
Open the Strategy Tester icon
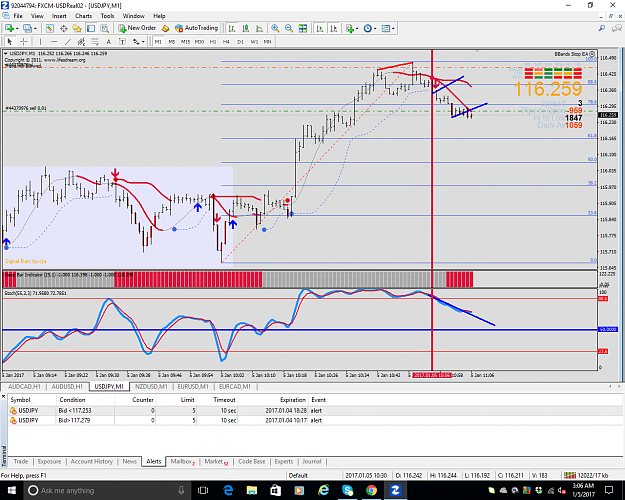coord(104,28)
